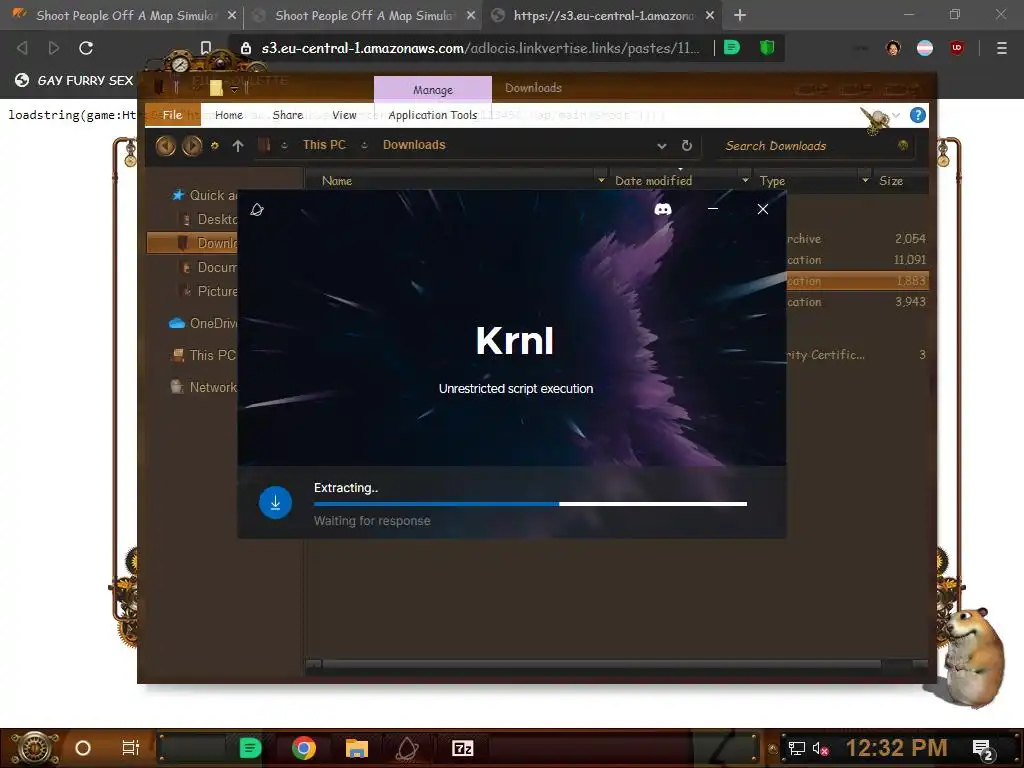Open Type column filter dropdown

pyautogui.click(x=865, y=180)
